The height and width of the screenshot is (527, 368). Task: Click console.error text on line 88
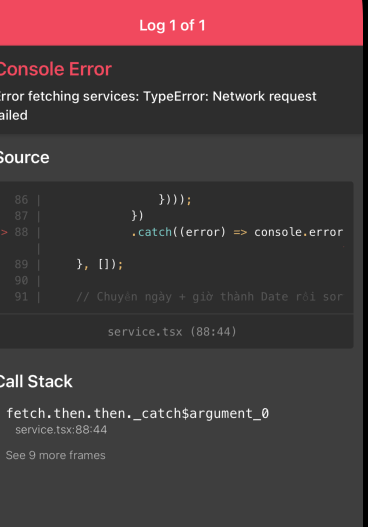298,232
